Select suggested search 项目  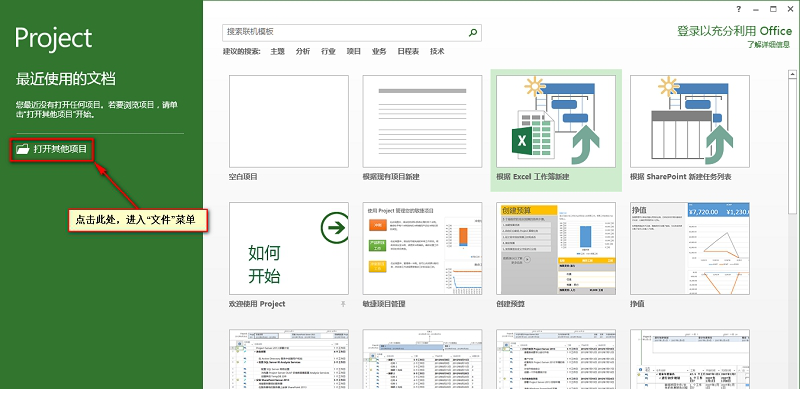(x=354, y=52)
